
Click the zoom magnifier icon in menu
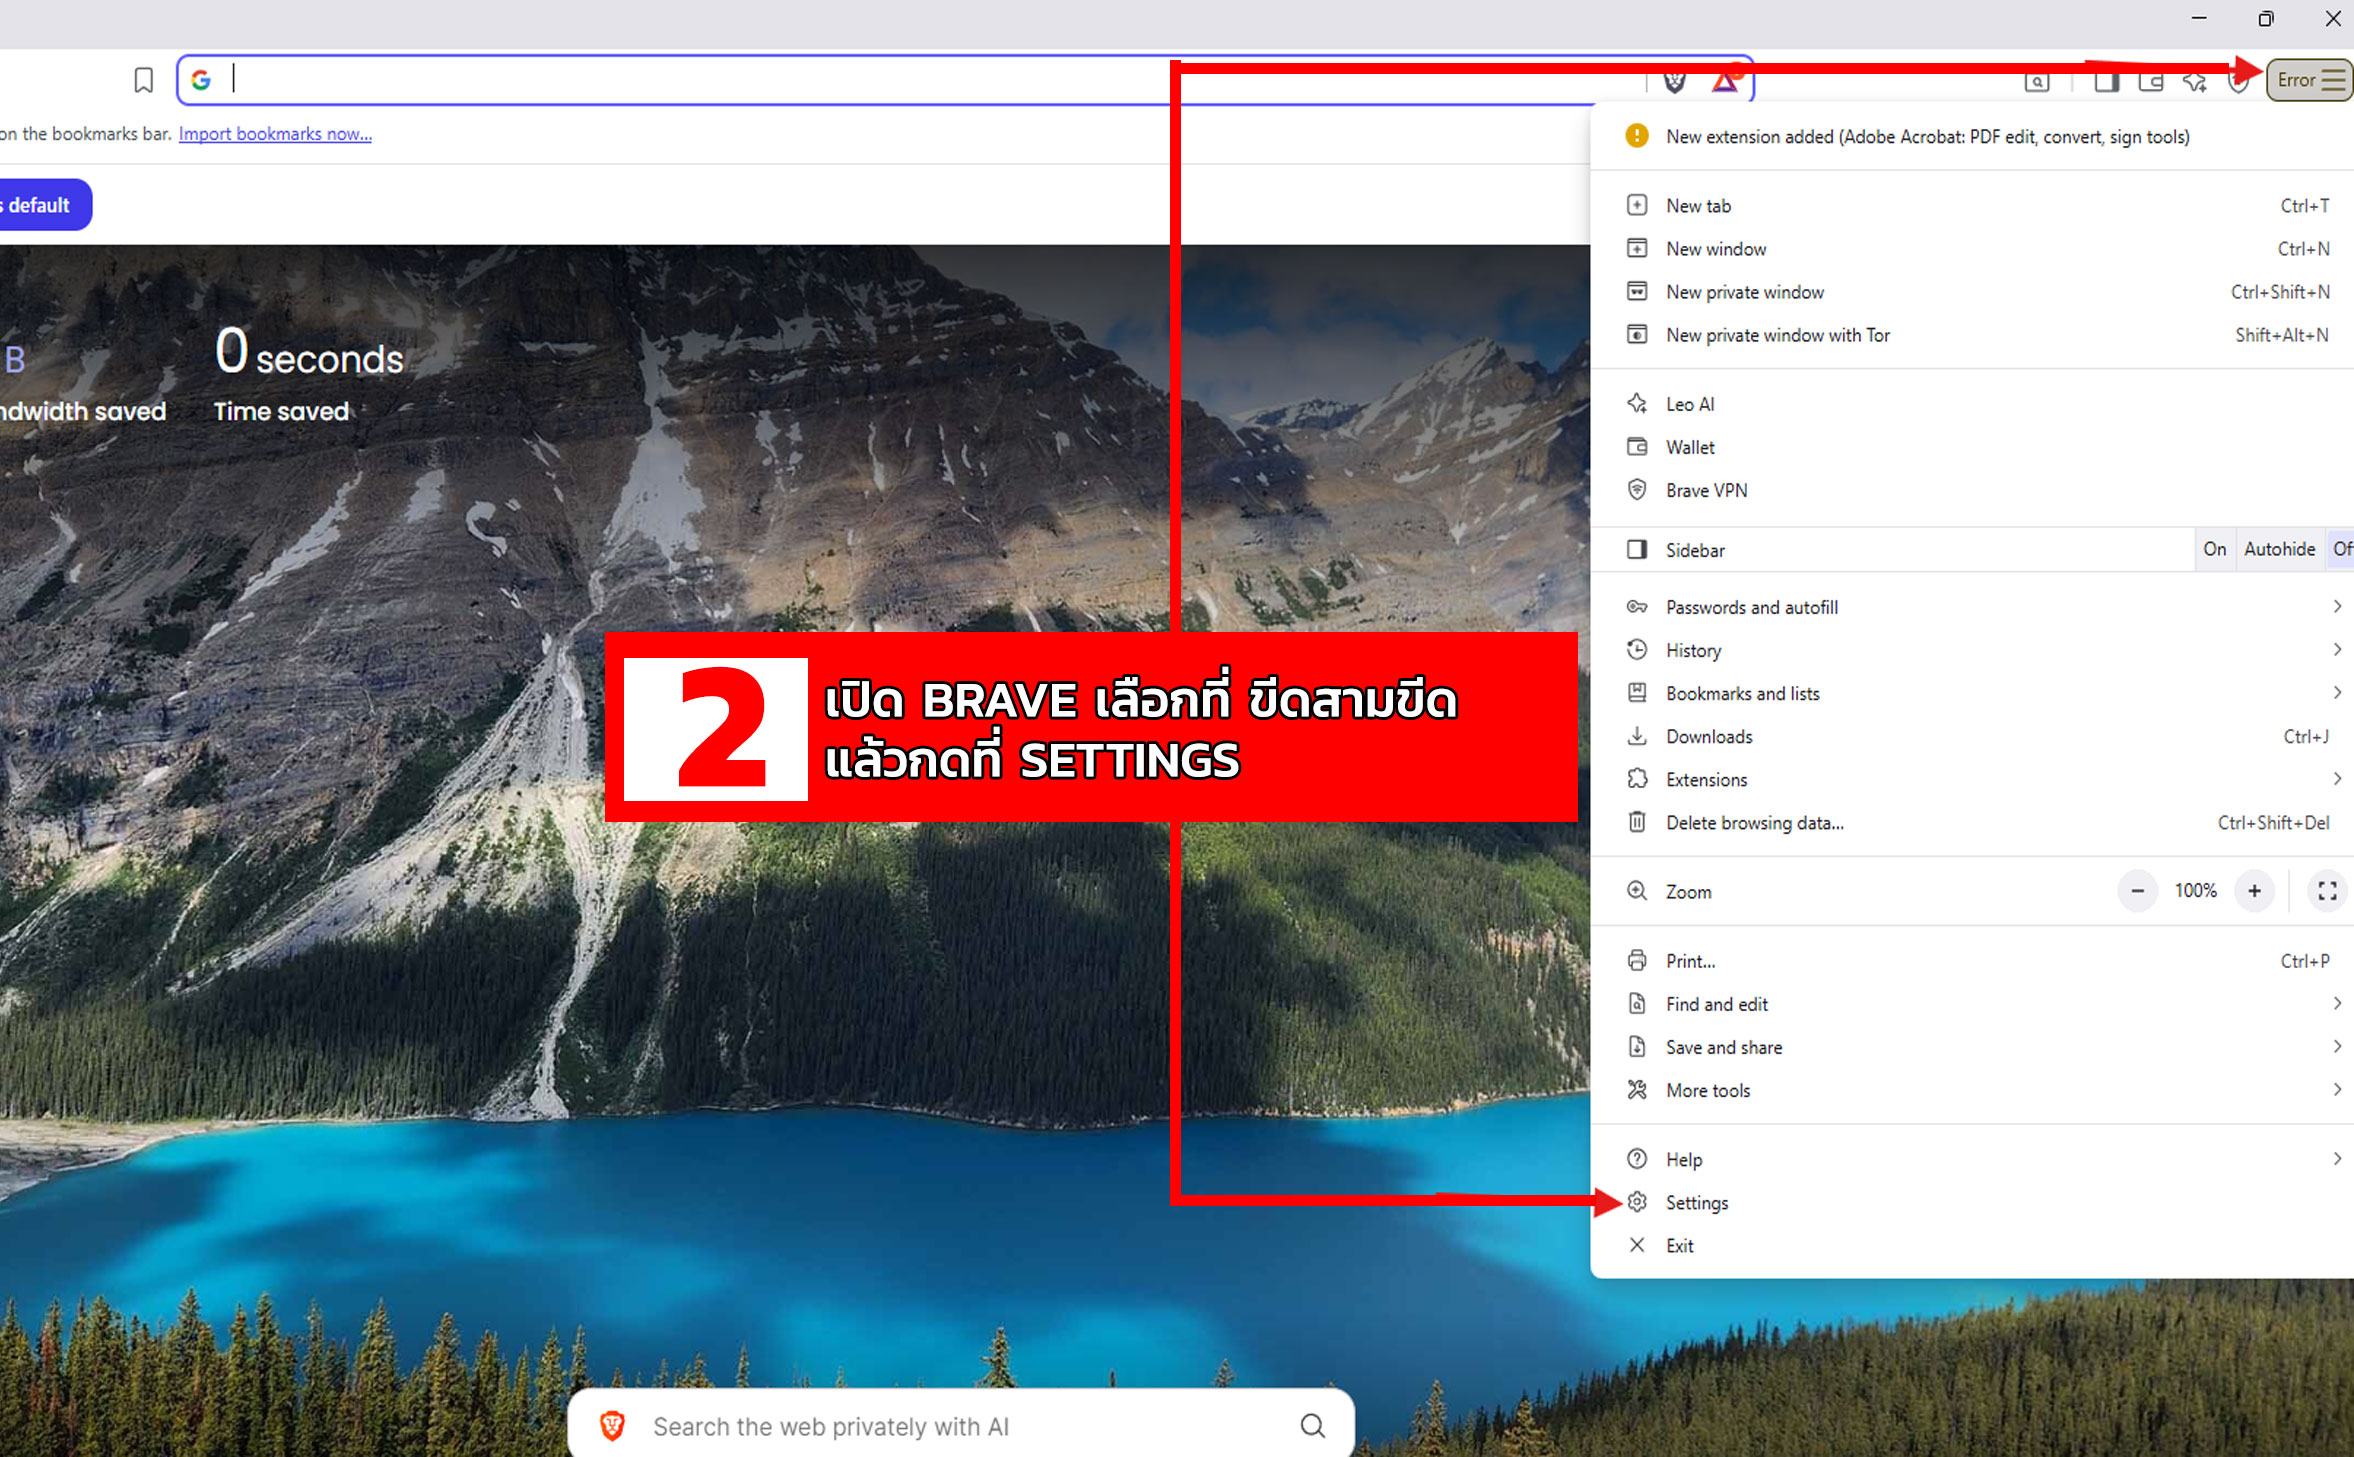(1637, 890)
